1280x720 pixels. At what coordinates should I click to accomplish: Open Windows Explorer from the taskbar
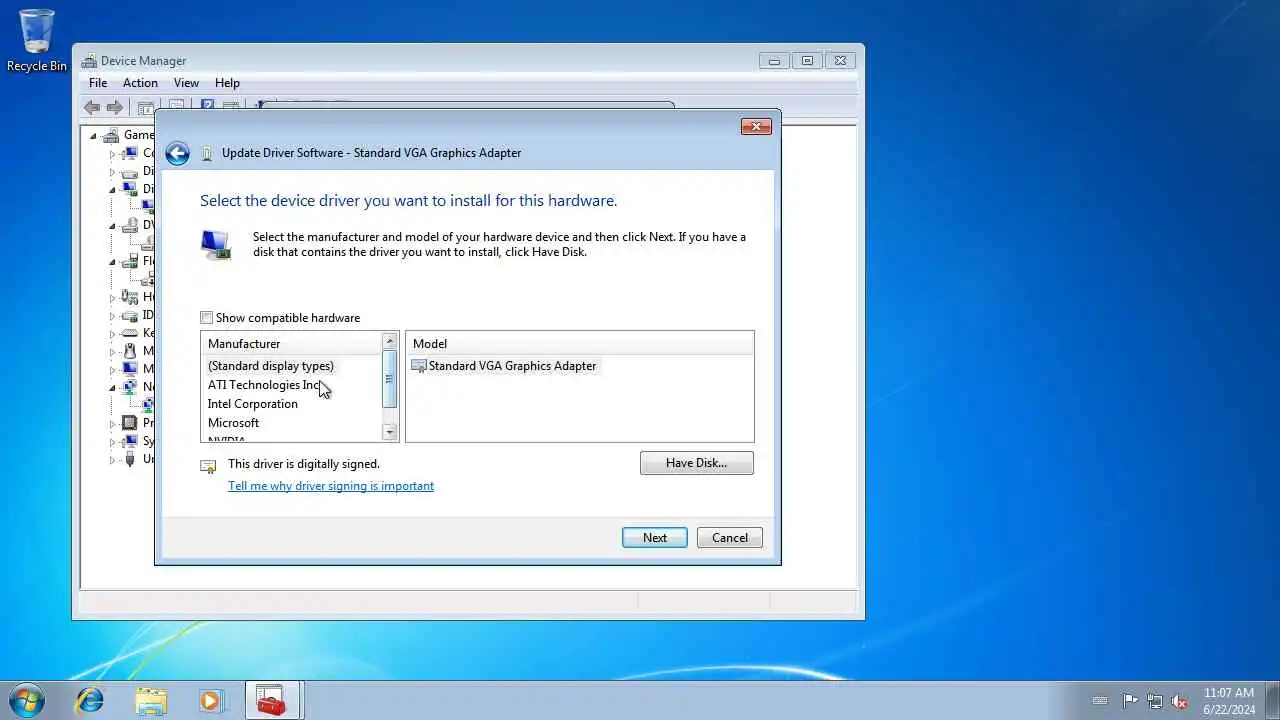coord(151,700)
